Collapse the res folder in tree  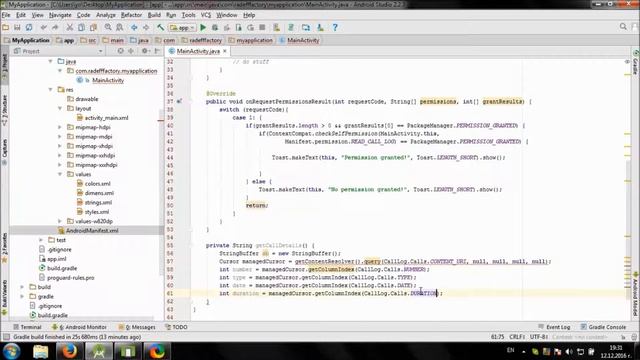pos(51,89)
